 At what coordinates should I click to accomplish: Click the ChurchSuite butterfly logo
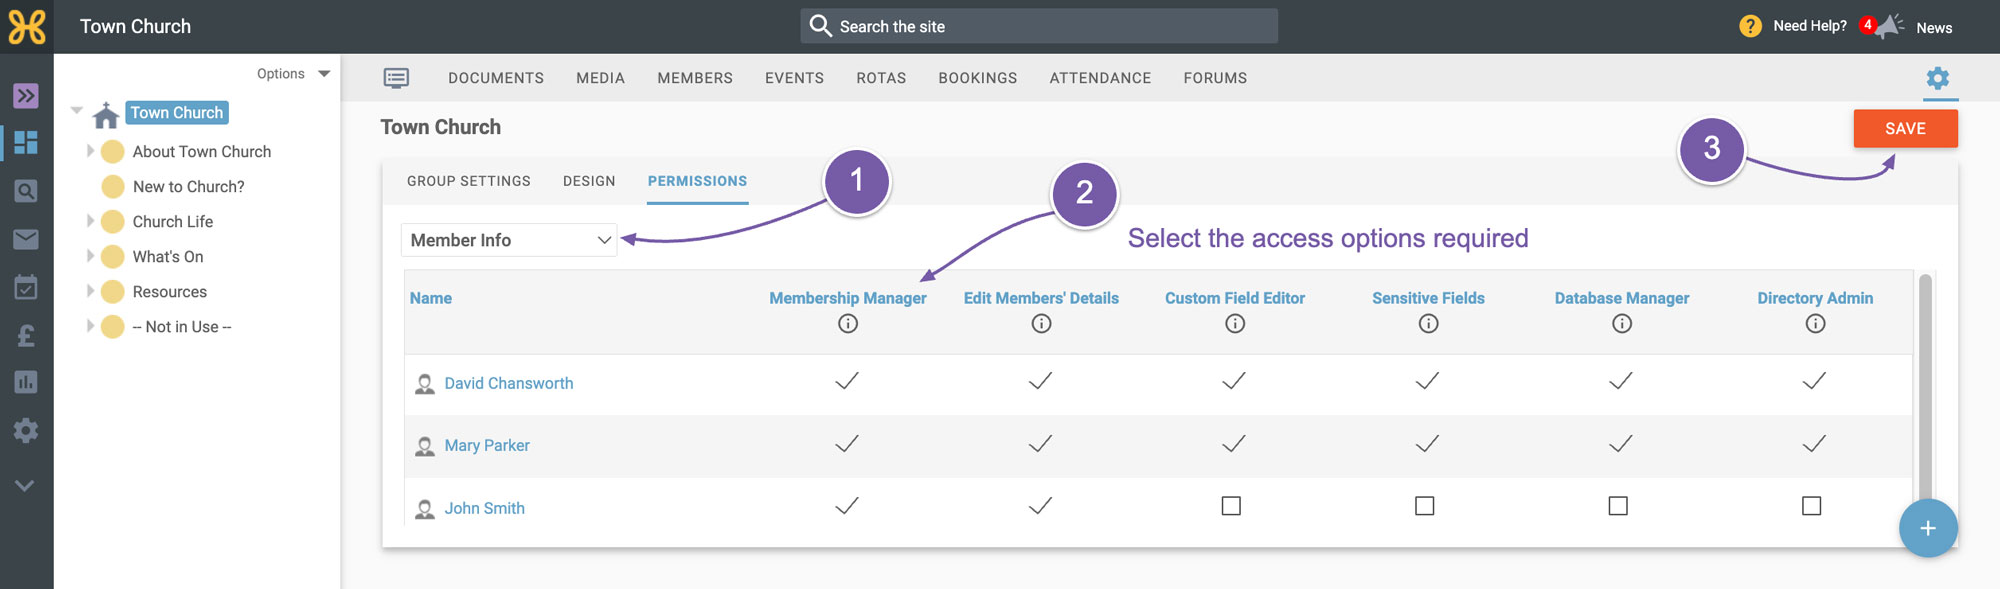[x=27, y=27]
